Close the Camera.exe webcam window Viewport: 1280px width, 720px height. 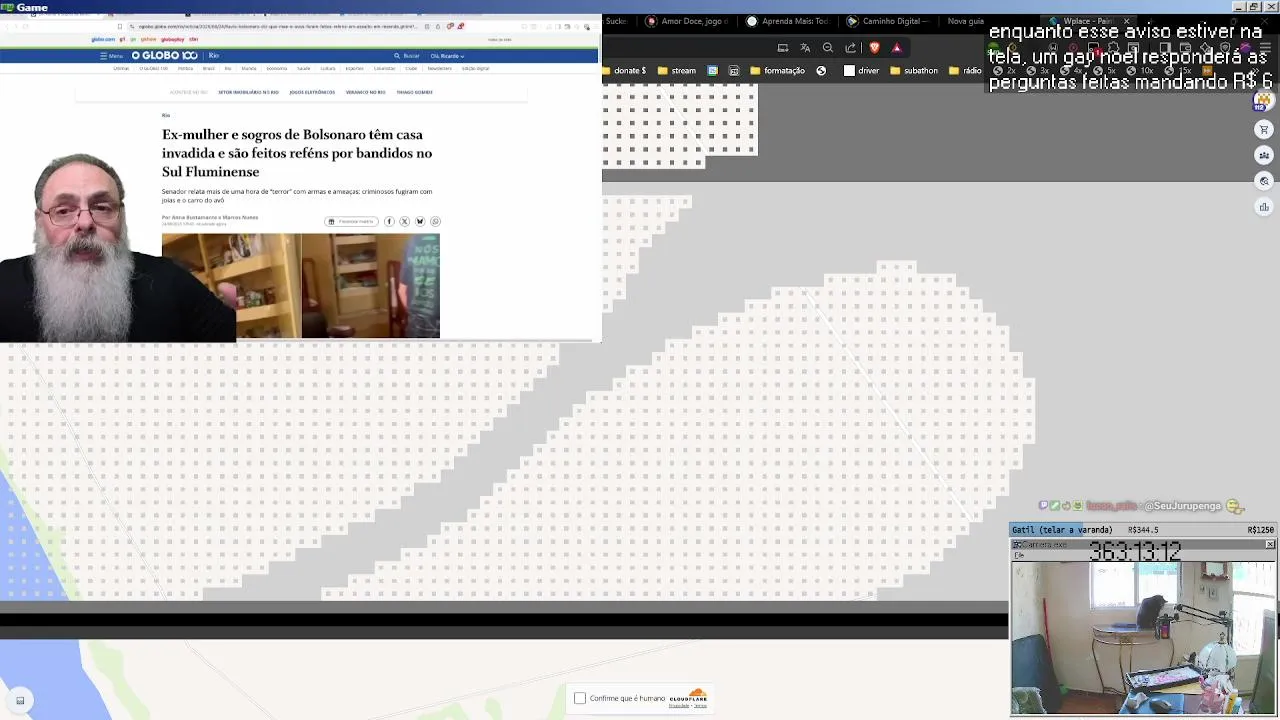(1270, 544)
